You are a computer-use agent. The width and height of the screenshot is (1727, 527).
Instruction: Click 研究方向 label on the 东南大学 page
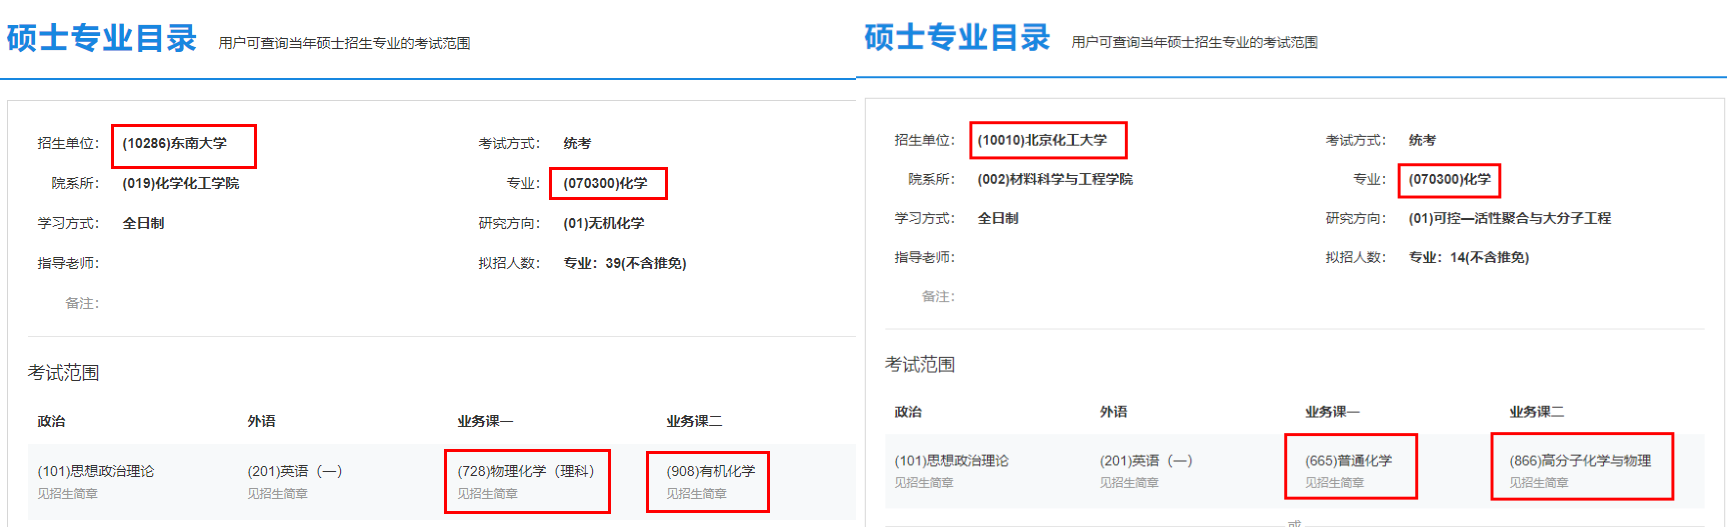(509, 223)
